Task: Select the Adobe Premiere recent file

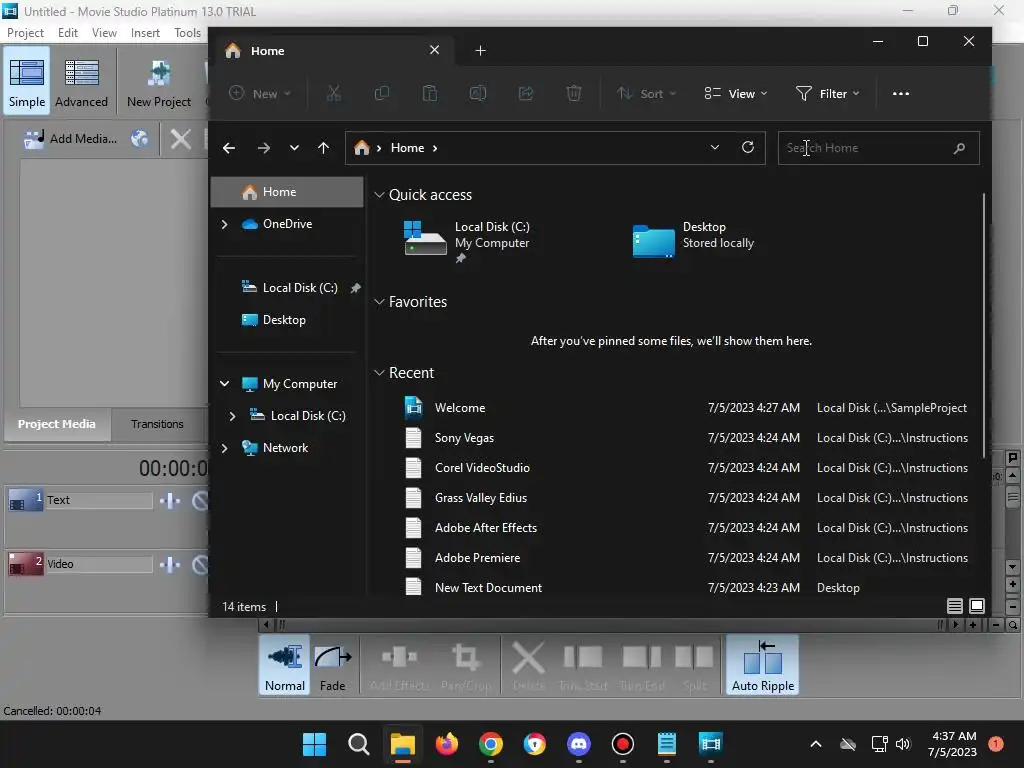Action: point(686,558)
